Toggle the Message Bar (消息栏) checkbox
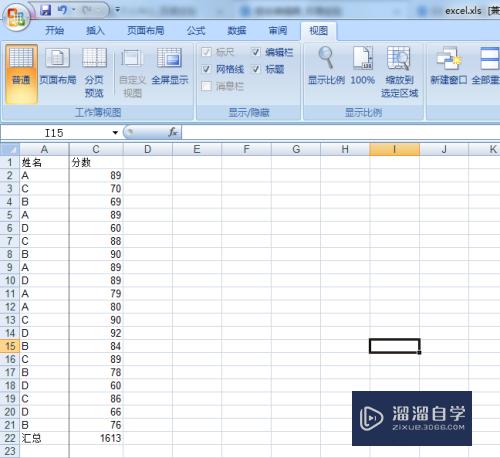Viewport: 500px width, 458px height. click(206, 86)
